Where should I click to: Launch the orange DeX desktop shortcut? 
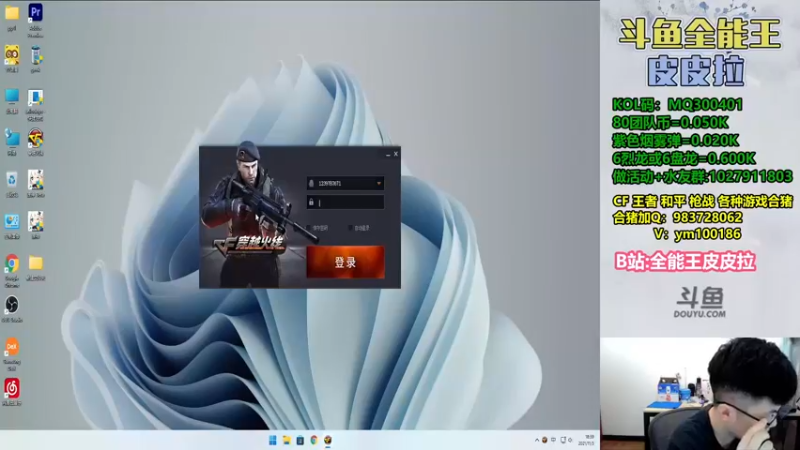pyautogui.click(x=12, y=347)
